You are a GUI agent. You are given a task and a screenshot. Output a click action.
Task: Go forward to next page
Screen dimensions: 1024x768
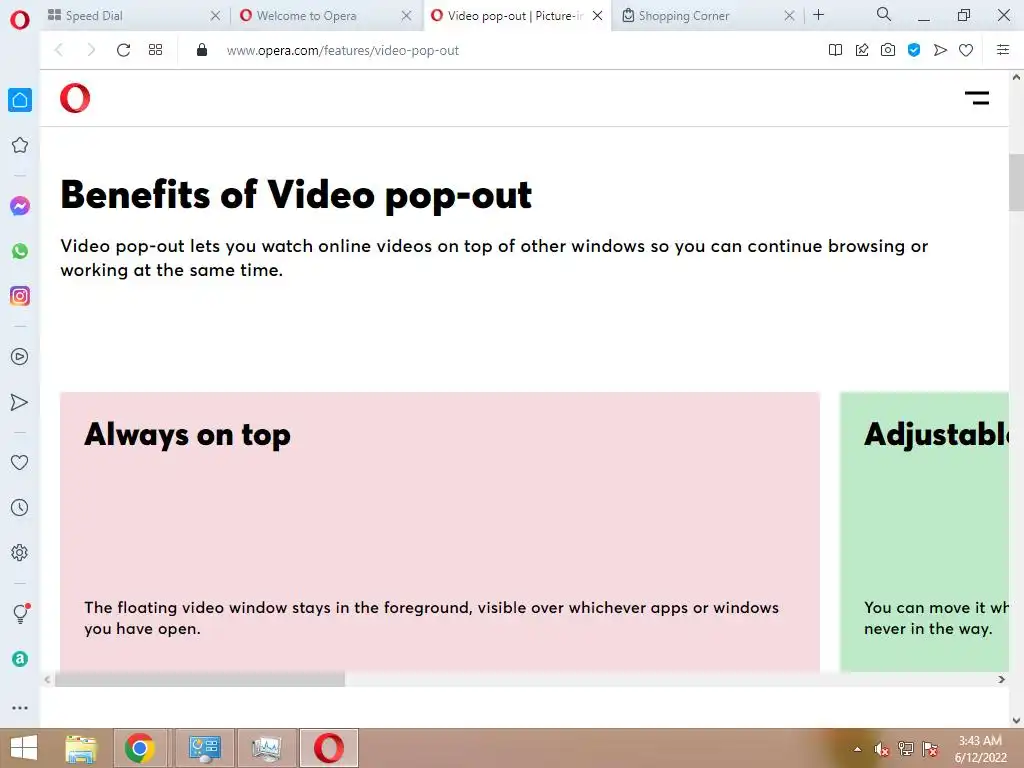pyautogui.click(x=91, y=50)
